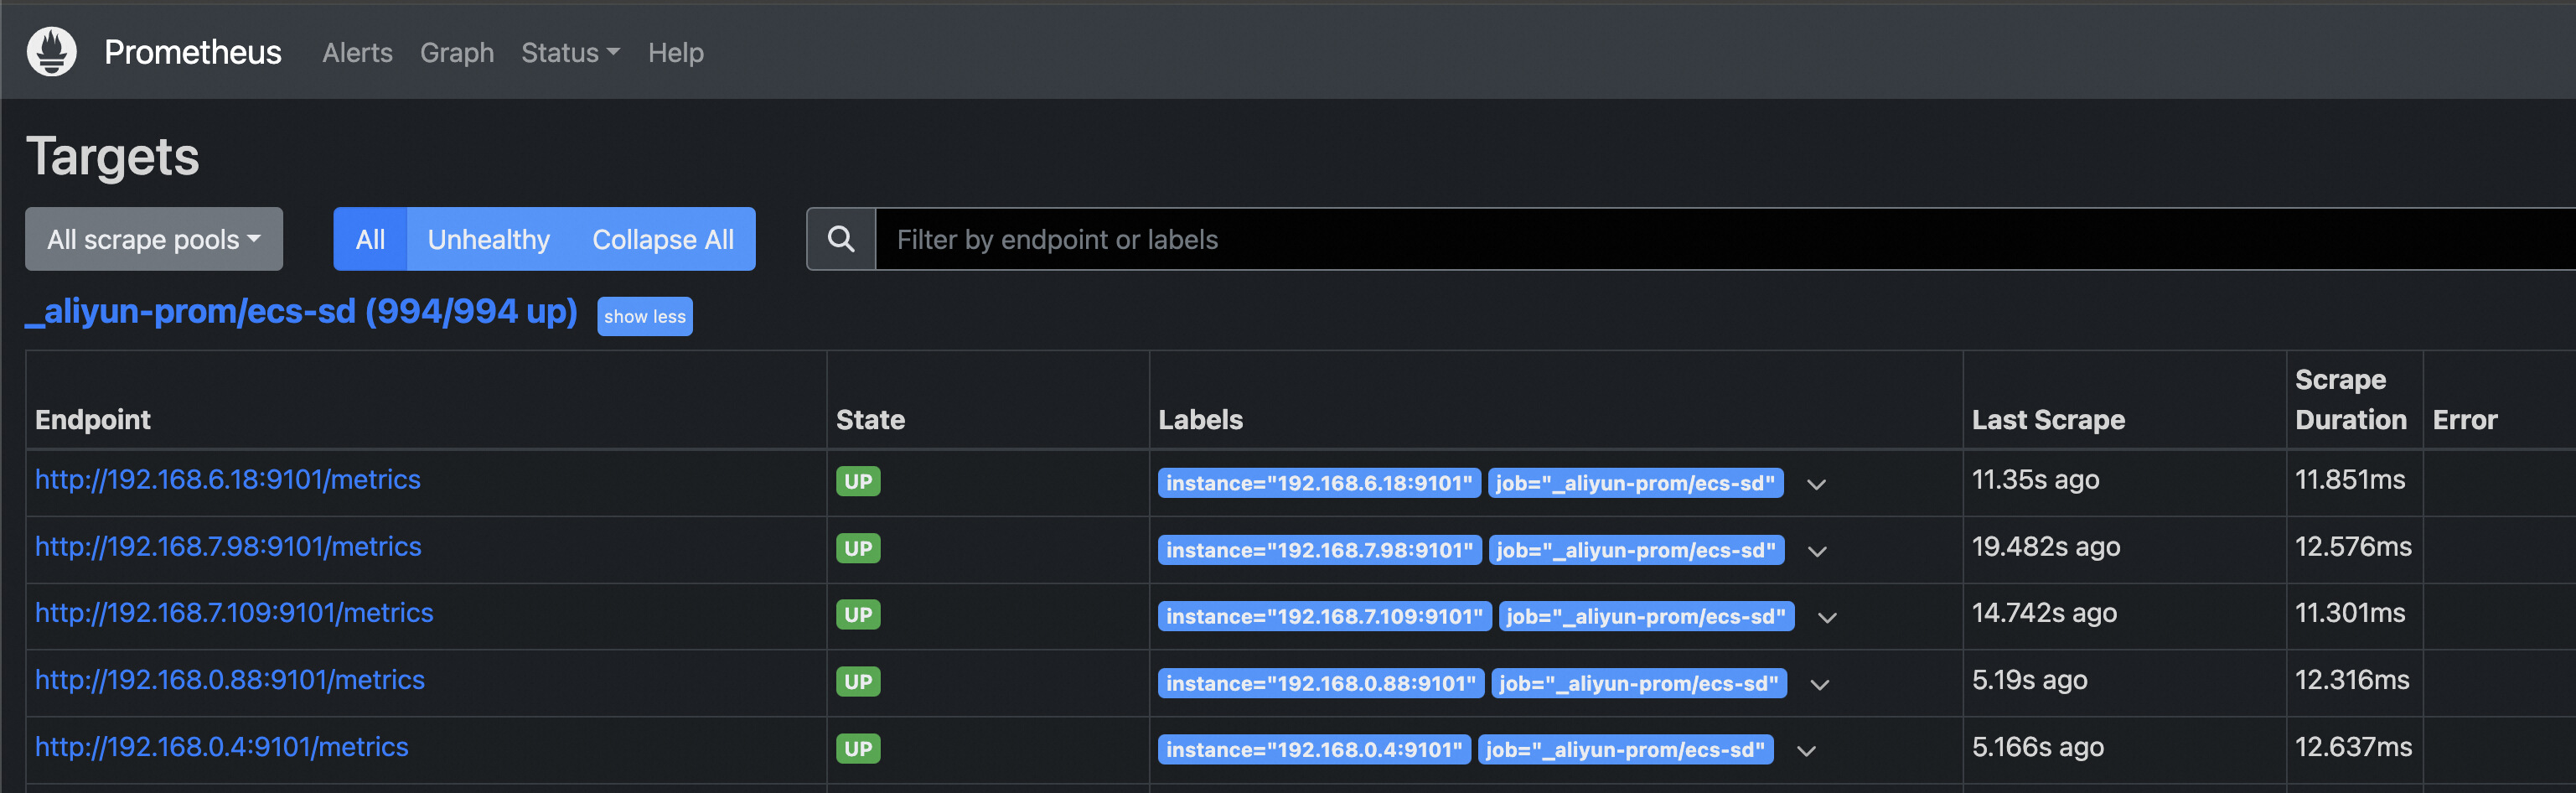Expand labels for 192.168.6.18 target
The image size is (2576, 793).
coord(1816,484)
